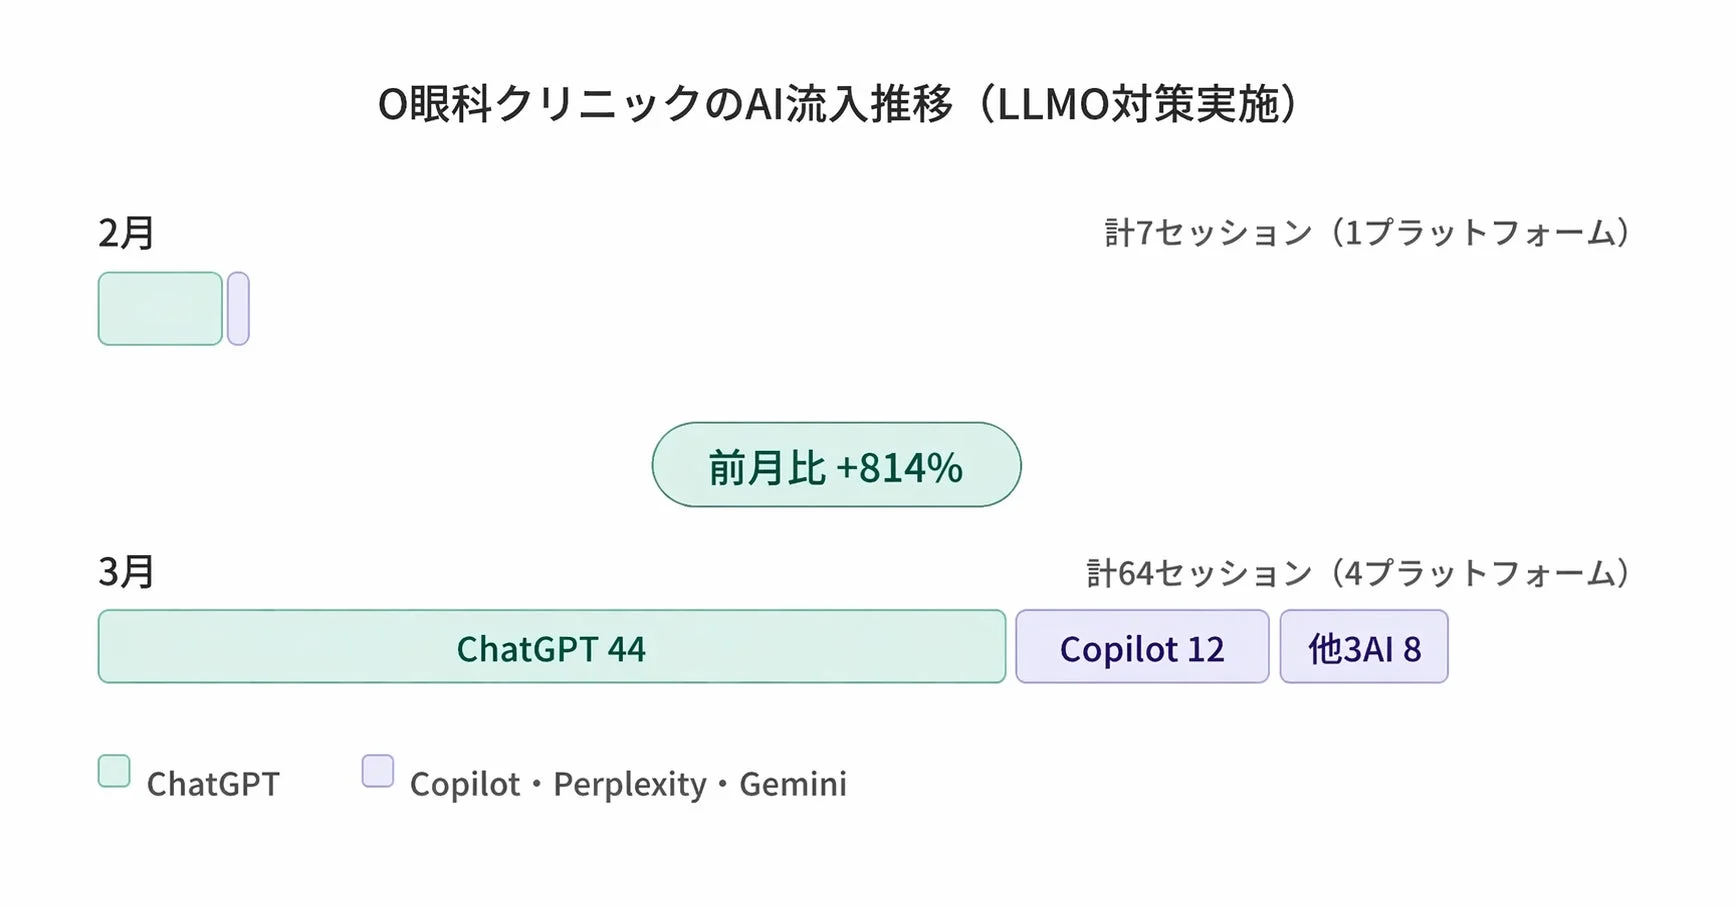Click the green ChatGPT legend swatch
Screen dimensions: 1736x906
114,771
